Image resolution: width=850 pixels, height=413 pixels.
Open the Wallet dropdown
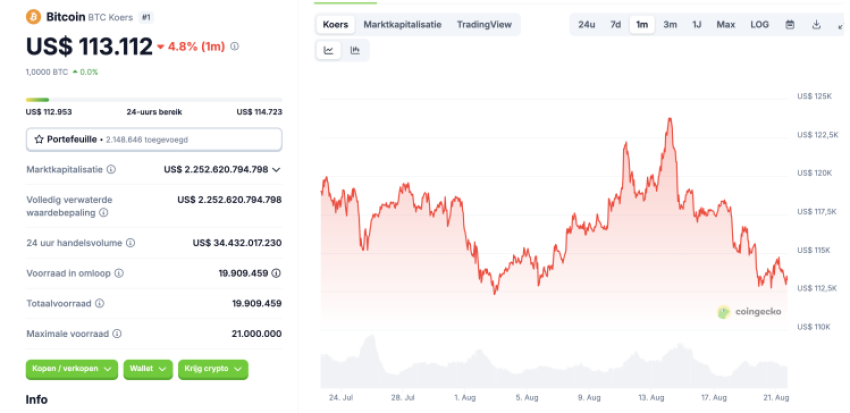(148, 369)
